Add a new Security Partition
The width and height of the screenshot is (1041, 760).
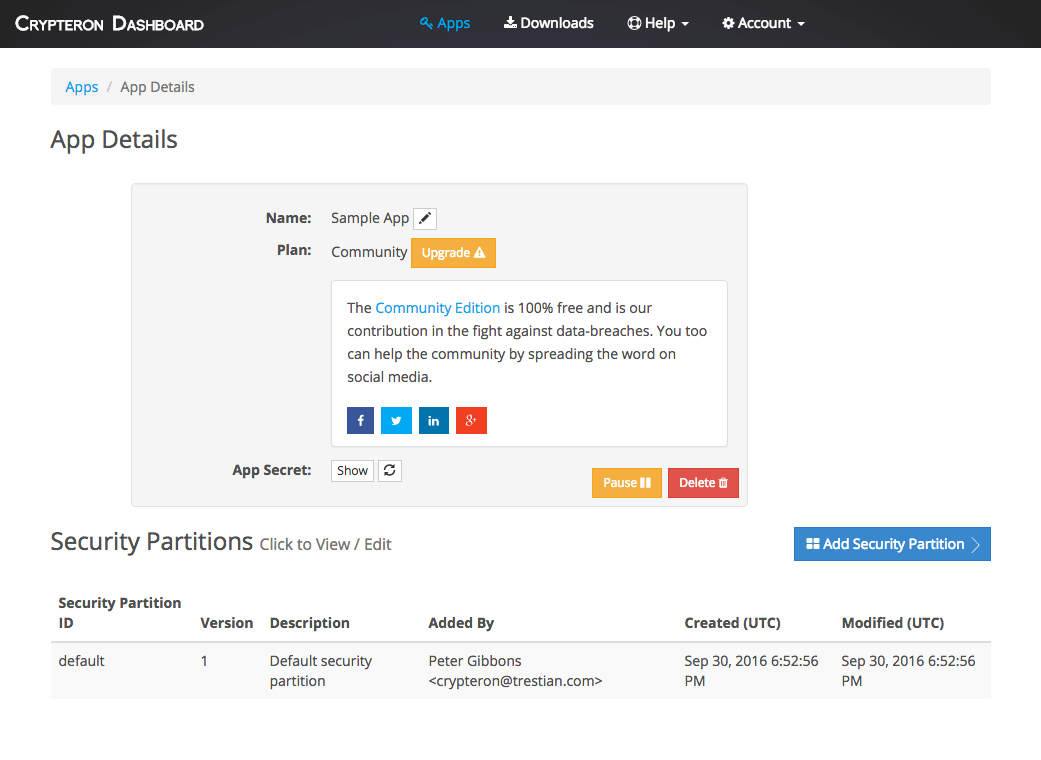[x=892, y=544]
